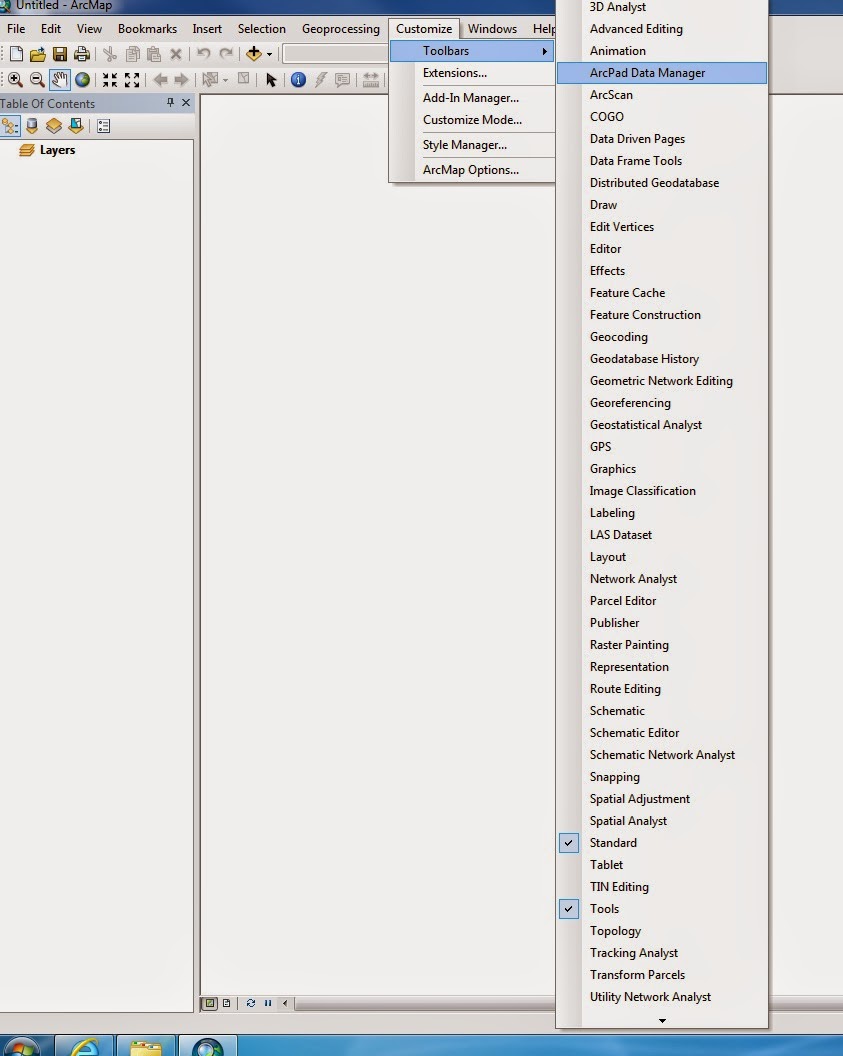843x1056 pixels.
Task: Open the Select Features dropdown arrow
Action: click(x=225, y=80)
